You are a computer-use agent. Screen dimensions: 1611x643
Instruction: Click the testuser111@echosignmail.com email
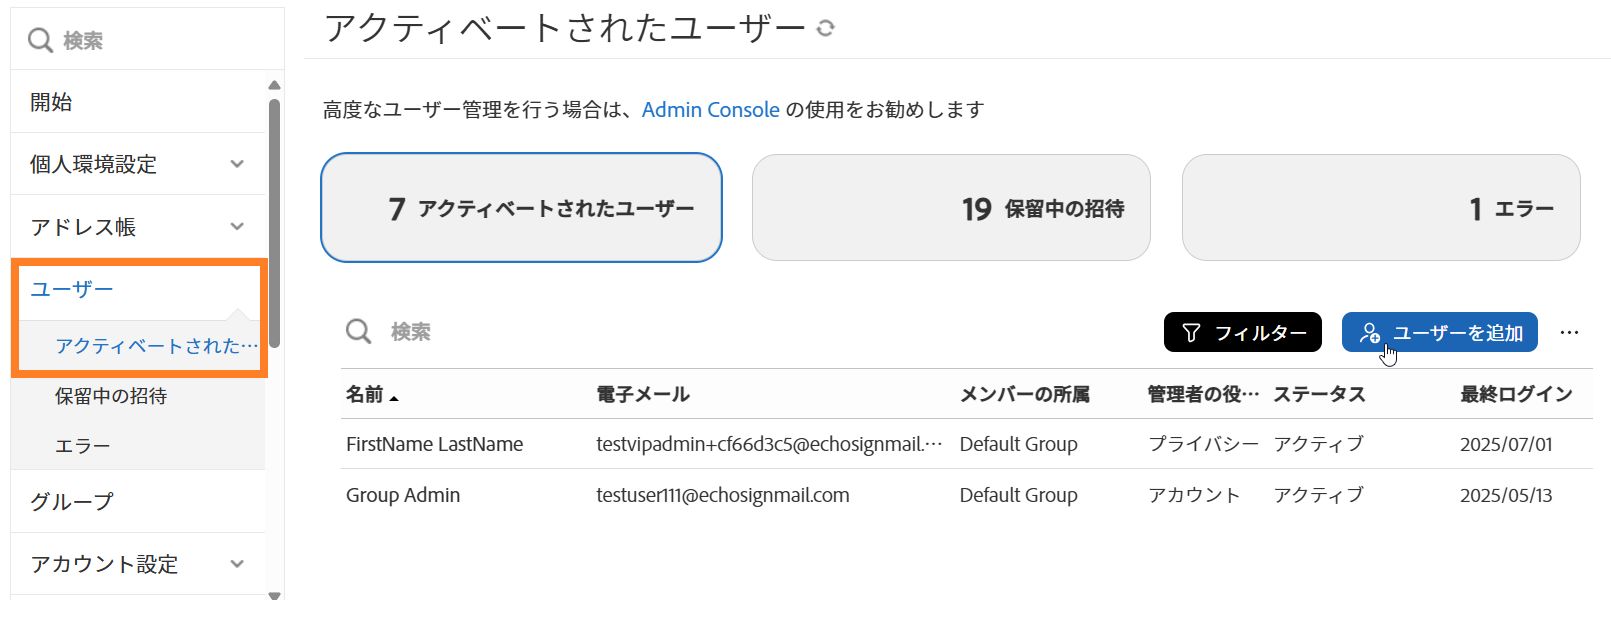[x=723, y=495]
